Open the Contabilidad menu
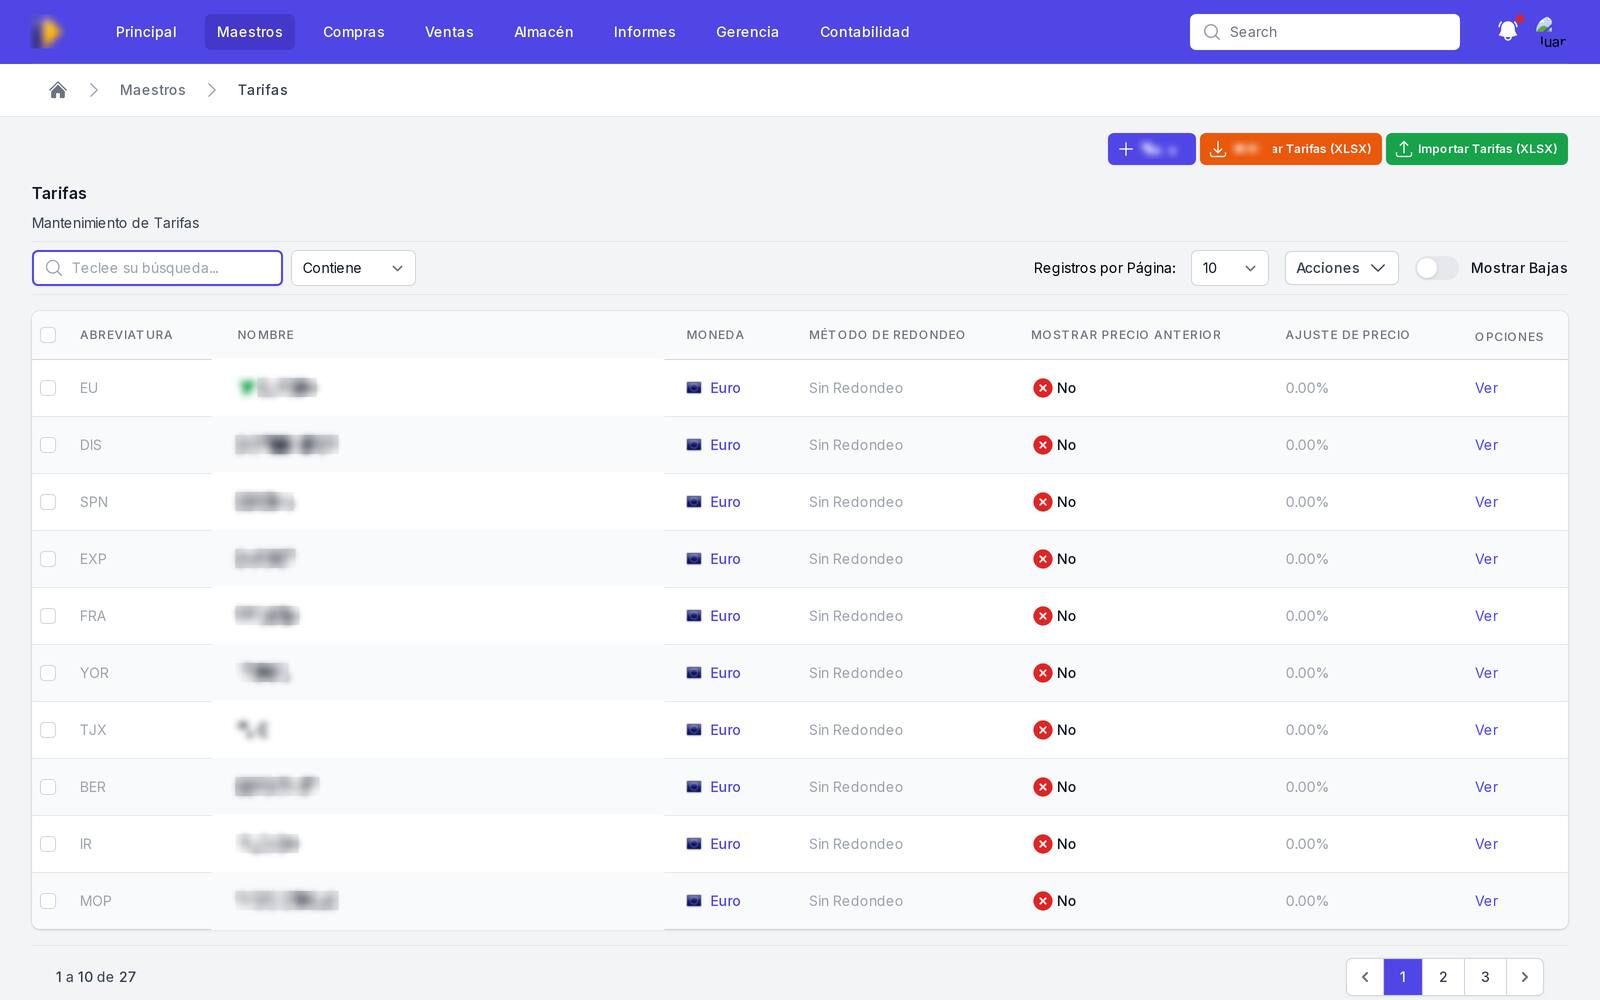1600x1000 pixels. (x=865, y=32)
